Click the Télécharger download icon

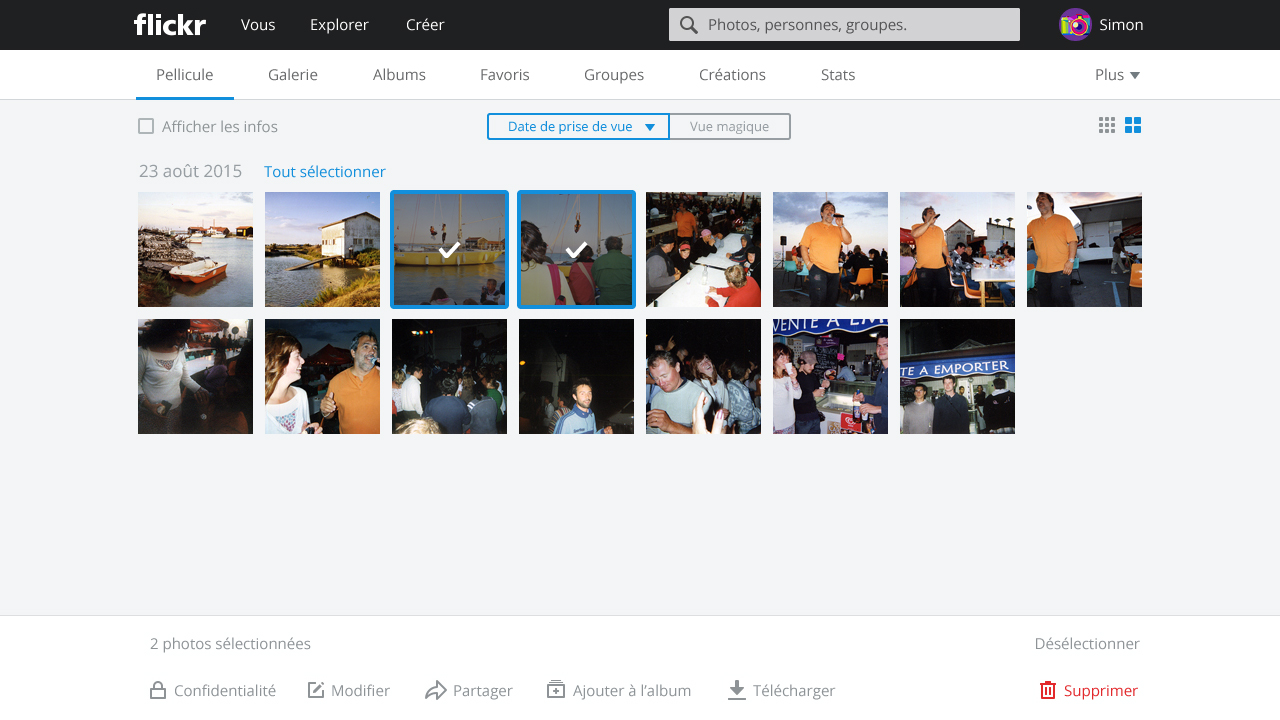tap(737, 690)
